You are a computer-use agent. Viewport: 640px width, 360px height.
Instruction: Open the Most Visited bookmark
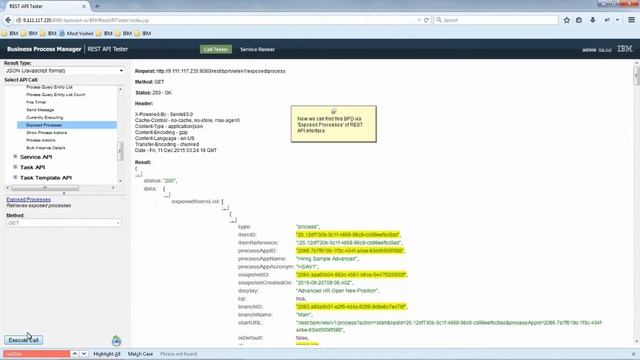tap(76, 33)
